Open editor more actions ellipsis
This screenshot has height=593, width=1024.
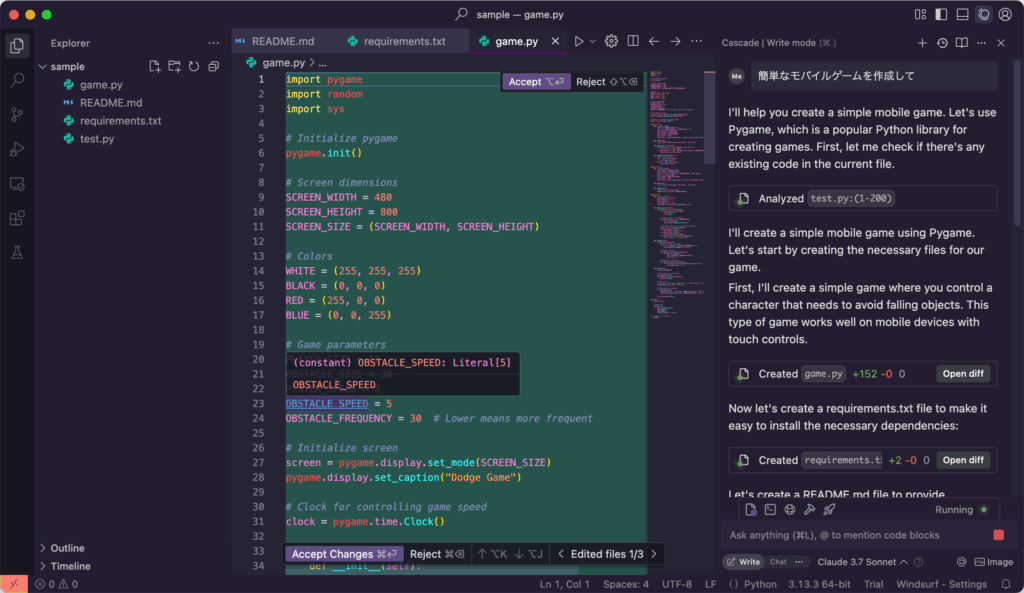(697, 41)
